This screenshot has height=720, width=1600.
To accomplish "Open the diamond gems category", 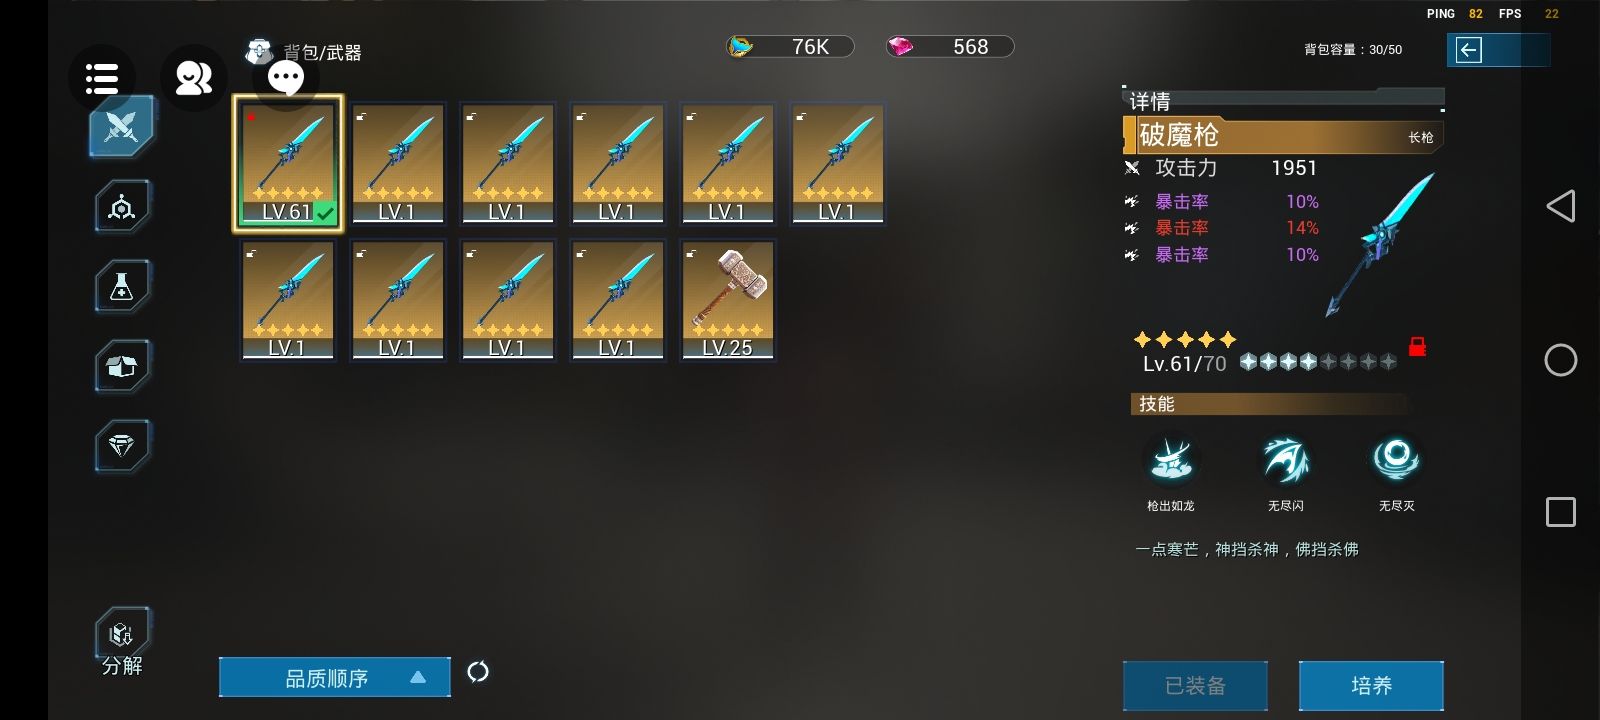I will 122,445.
